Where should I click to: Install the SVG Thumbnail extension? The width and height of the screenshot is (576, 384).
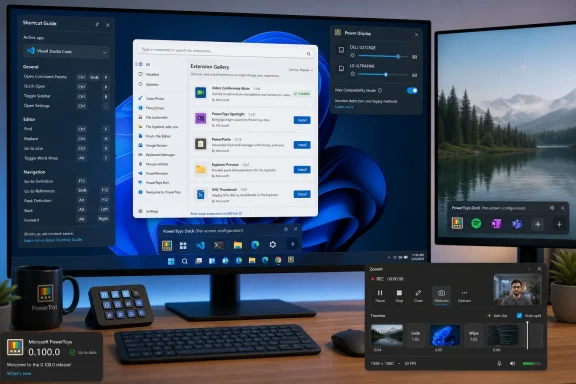[x=302, y=194]
